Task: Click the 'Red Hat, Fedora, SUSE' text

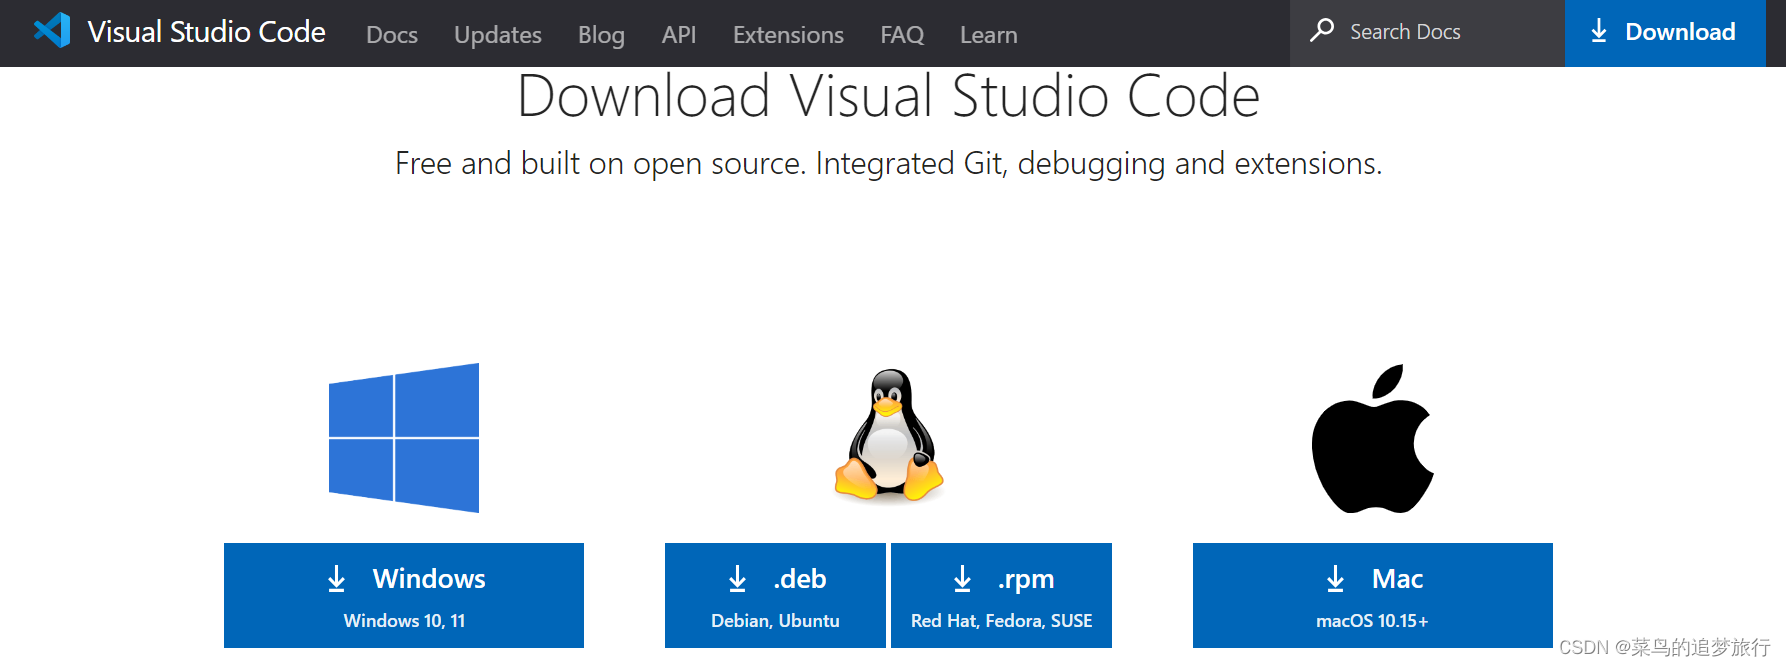Action: (x=1001, y=621)
